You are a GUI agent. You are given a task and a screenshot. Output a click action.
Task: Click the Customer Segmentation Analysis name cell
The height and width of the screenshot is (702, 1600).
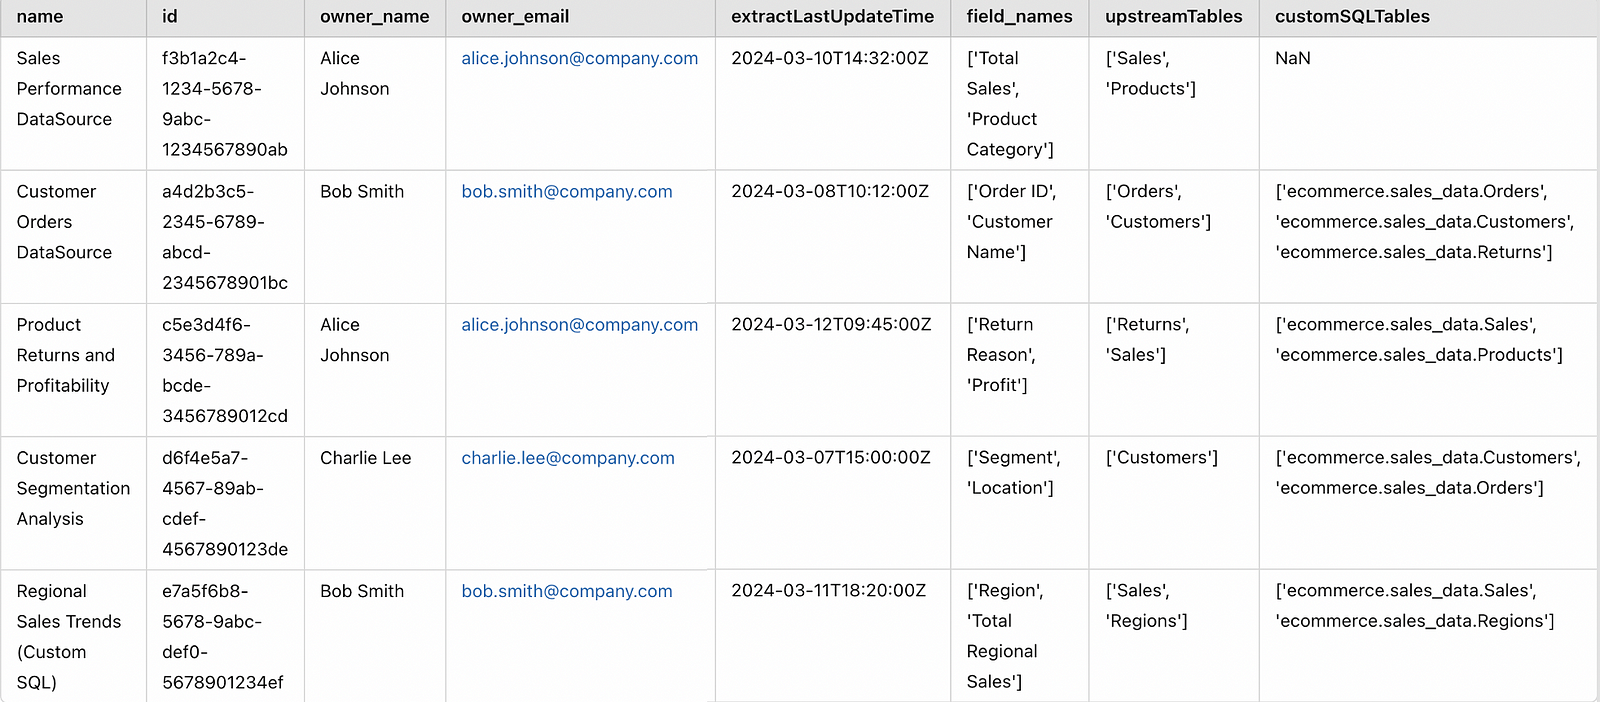click(73, 488)
